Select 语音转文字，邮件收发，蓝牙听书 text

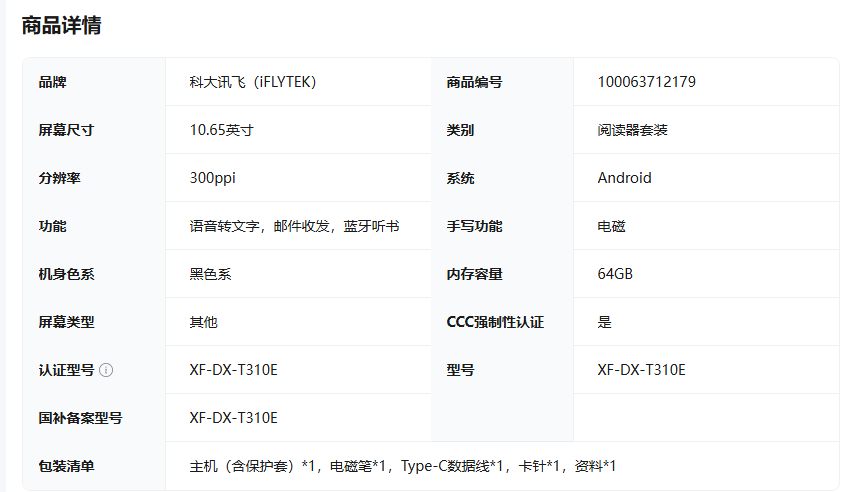[294, 226]
